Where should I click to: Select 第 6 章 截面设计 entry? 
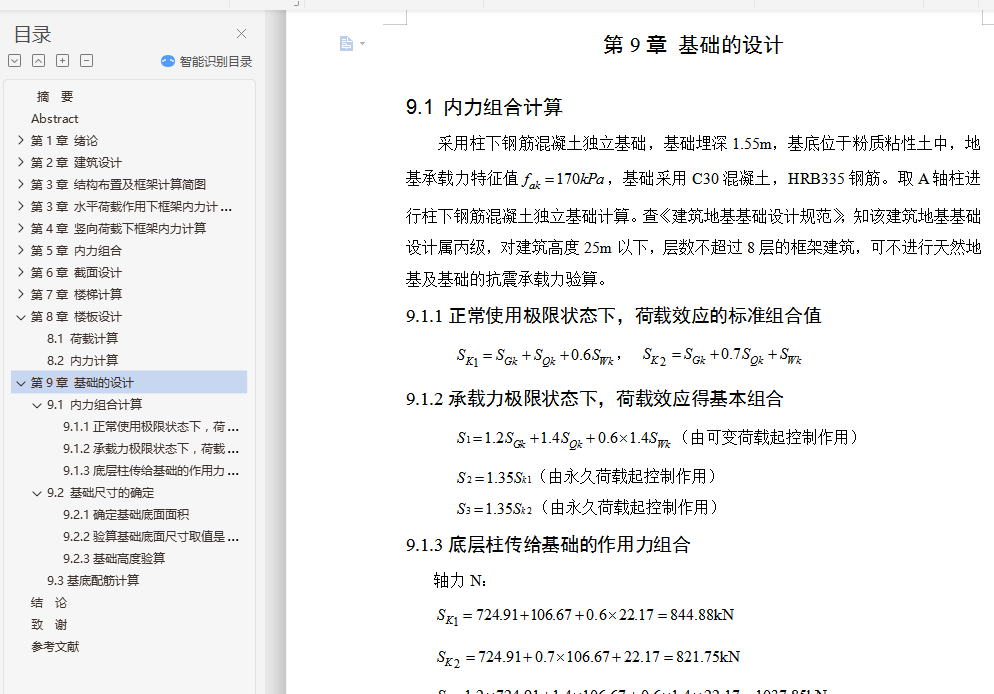(76, 273)
